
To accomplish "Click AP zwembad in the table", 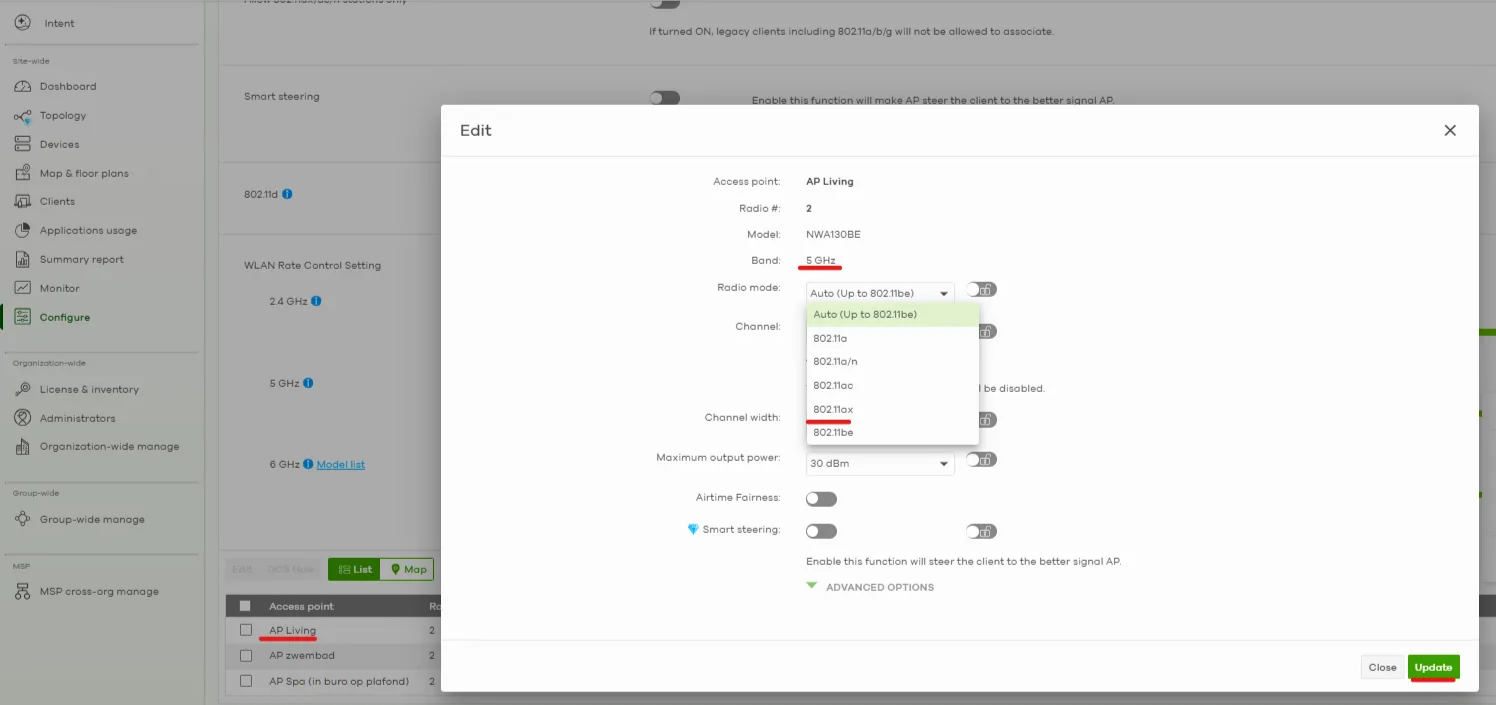I will pyautogui.click(x=302, y=656).
